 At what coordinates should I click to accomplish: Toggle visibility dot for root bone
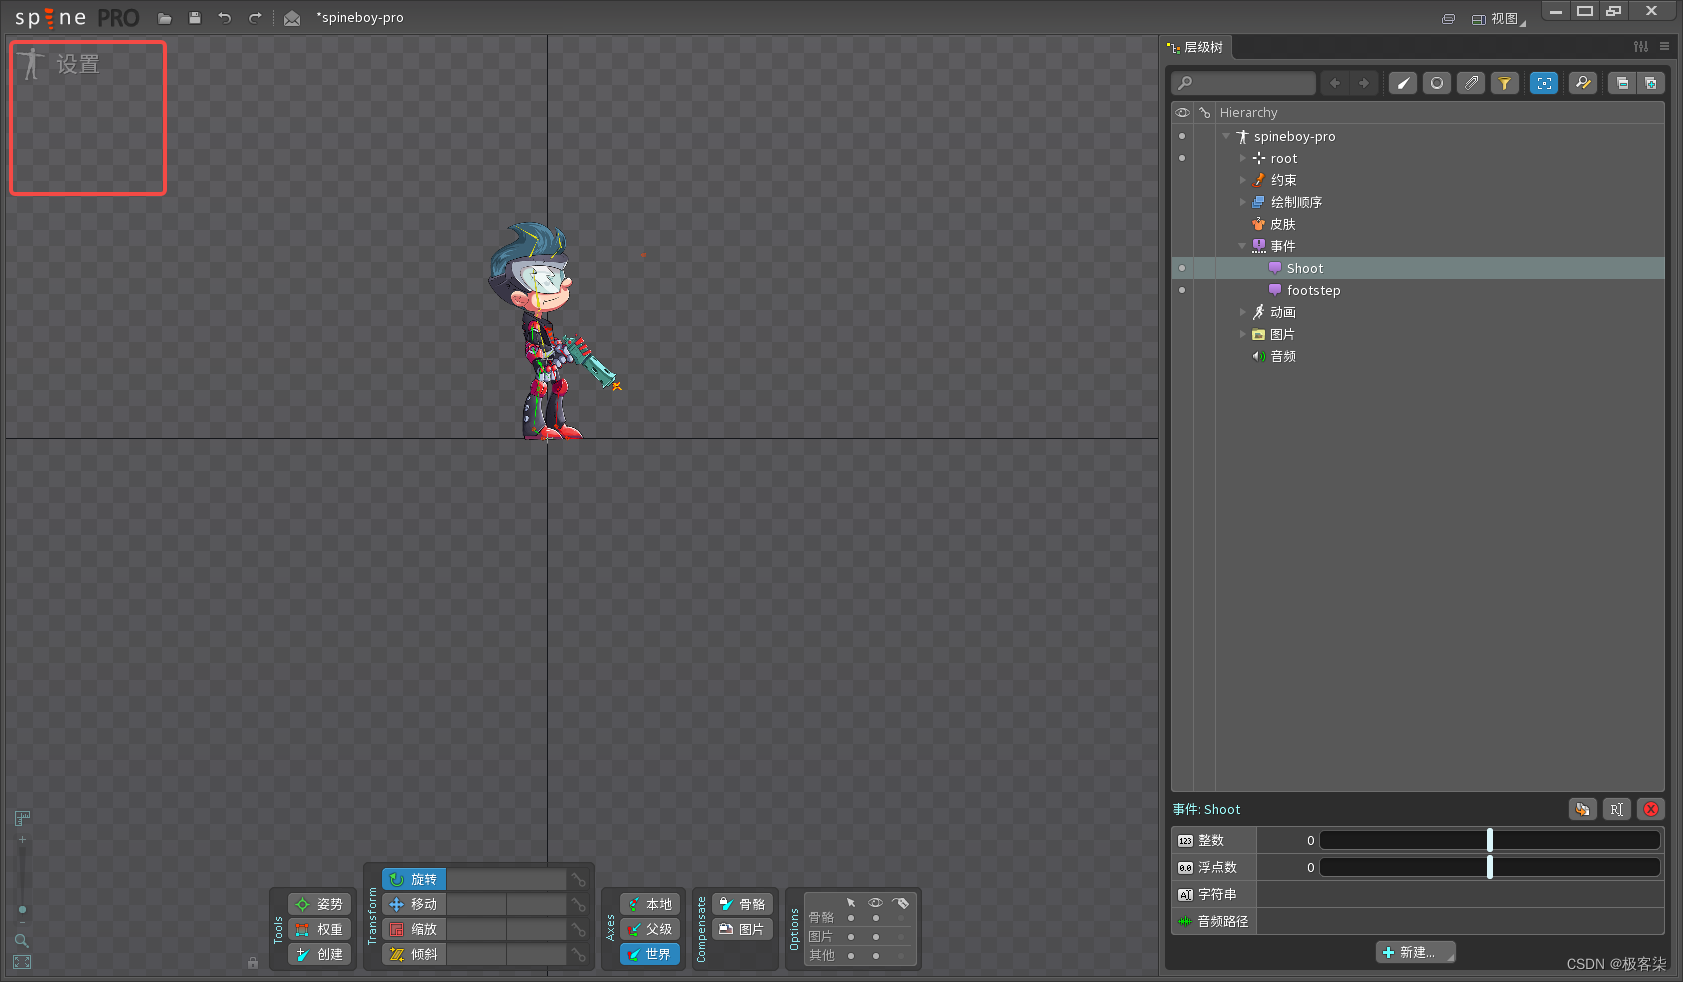coord(1182,158)
